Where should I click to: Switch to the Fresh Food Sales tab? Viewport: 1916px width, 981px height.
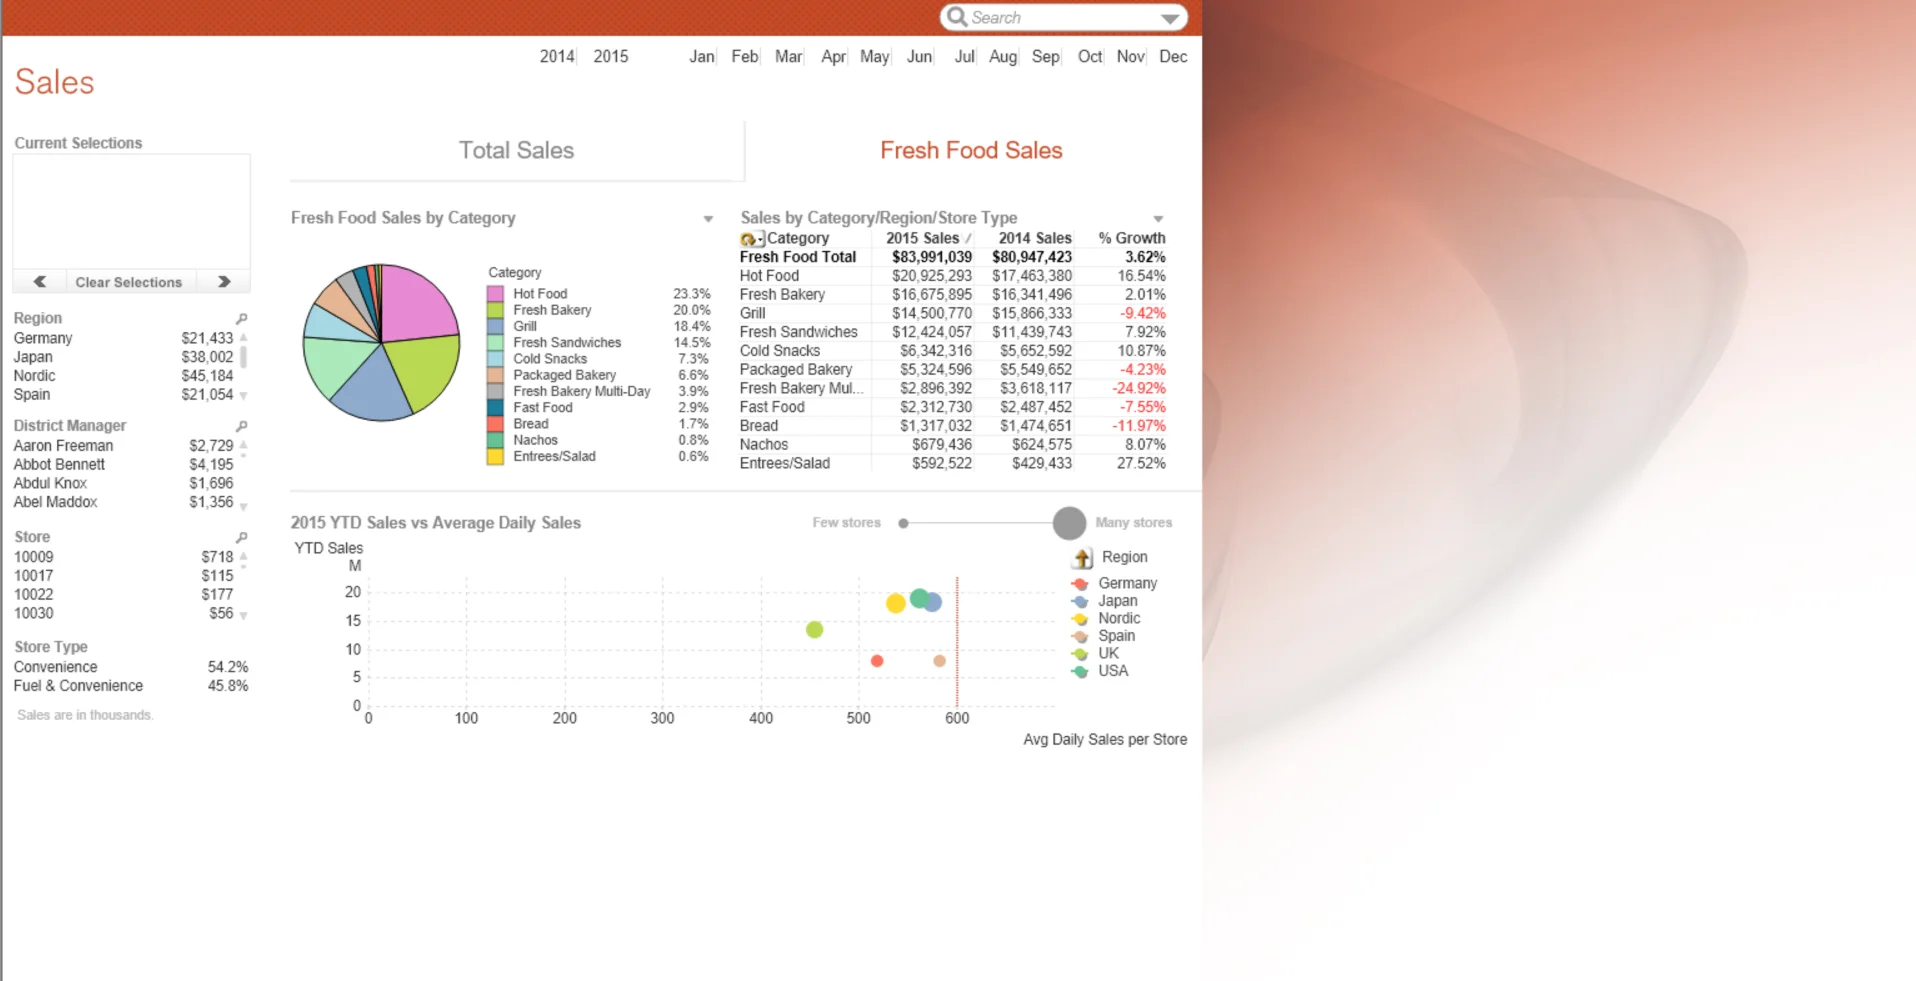[970, 150]
